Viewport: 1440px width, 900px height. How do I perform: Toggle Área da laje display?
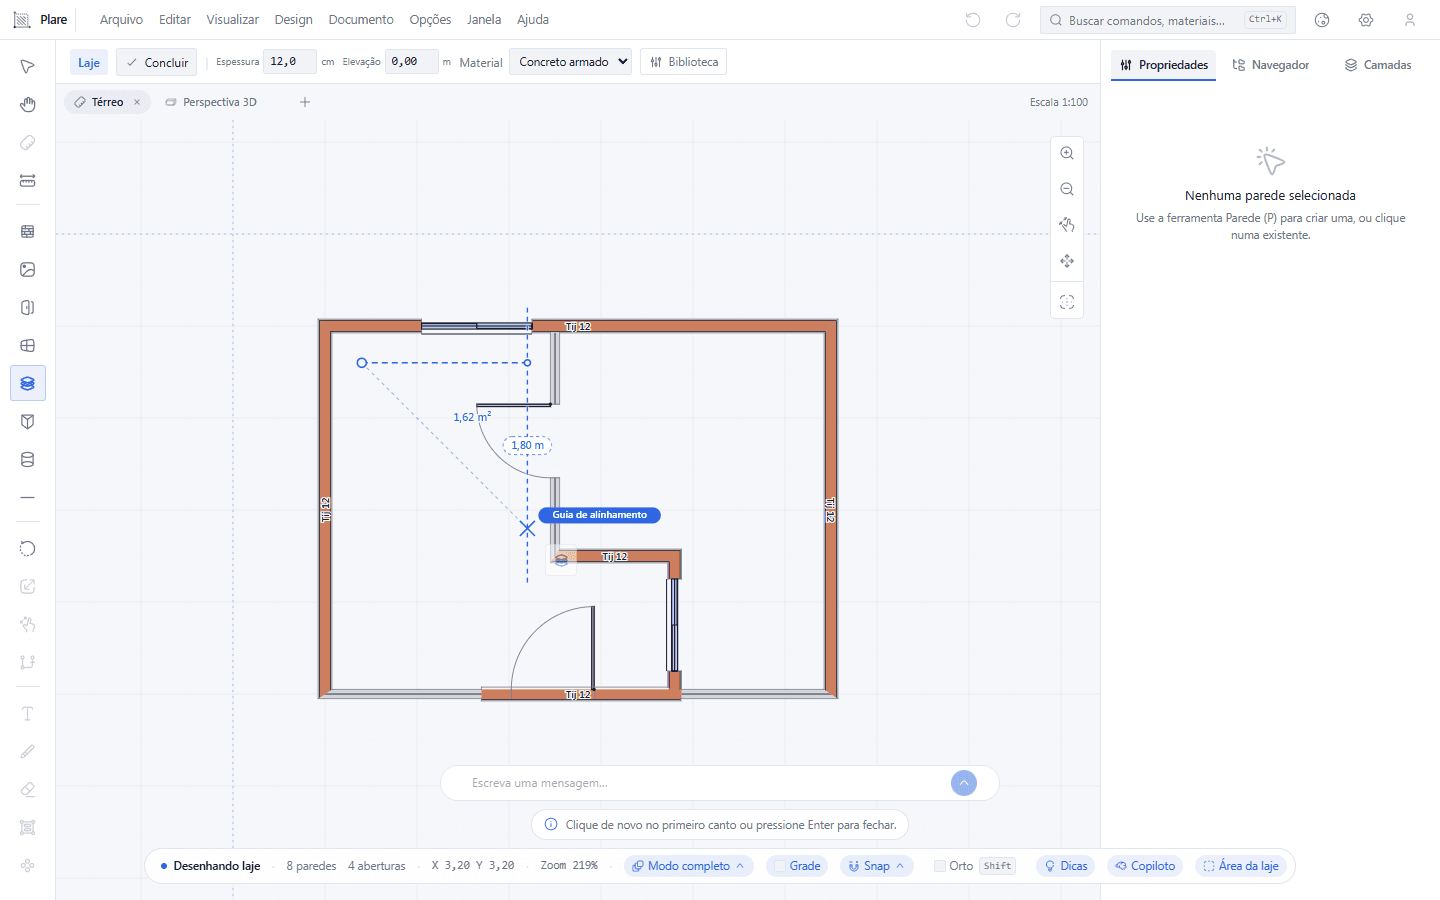[1241, 866]
